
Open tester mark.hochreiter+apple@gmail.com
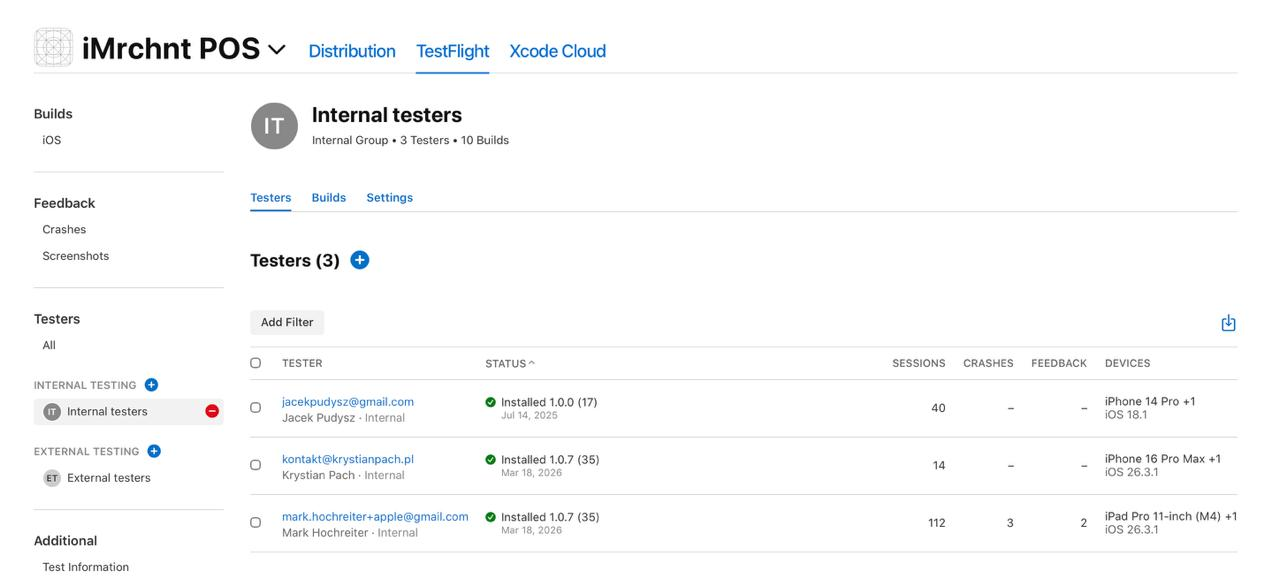coord(375,517)
